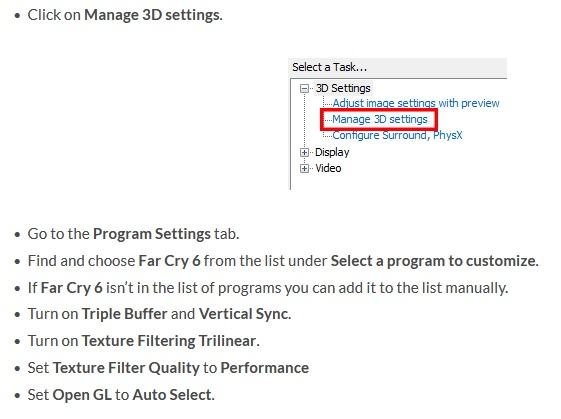Click Far Cry 6 in the Find and choose bullet
Viewport: 561px width, 419px height.
(169, 261)
